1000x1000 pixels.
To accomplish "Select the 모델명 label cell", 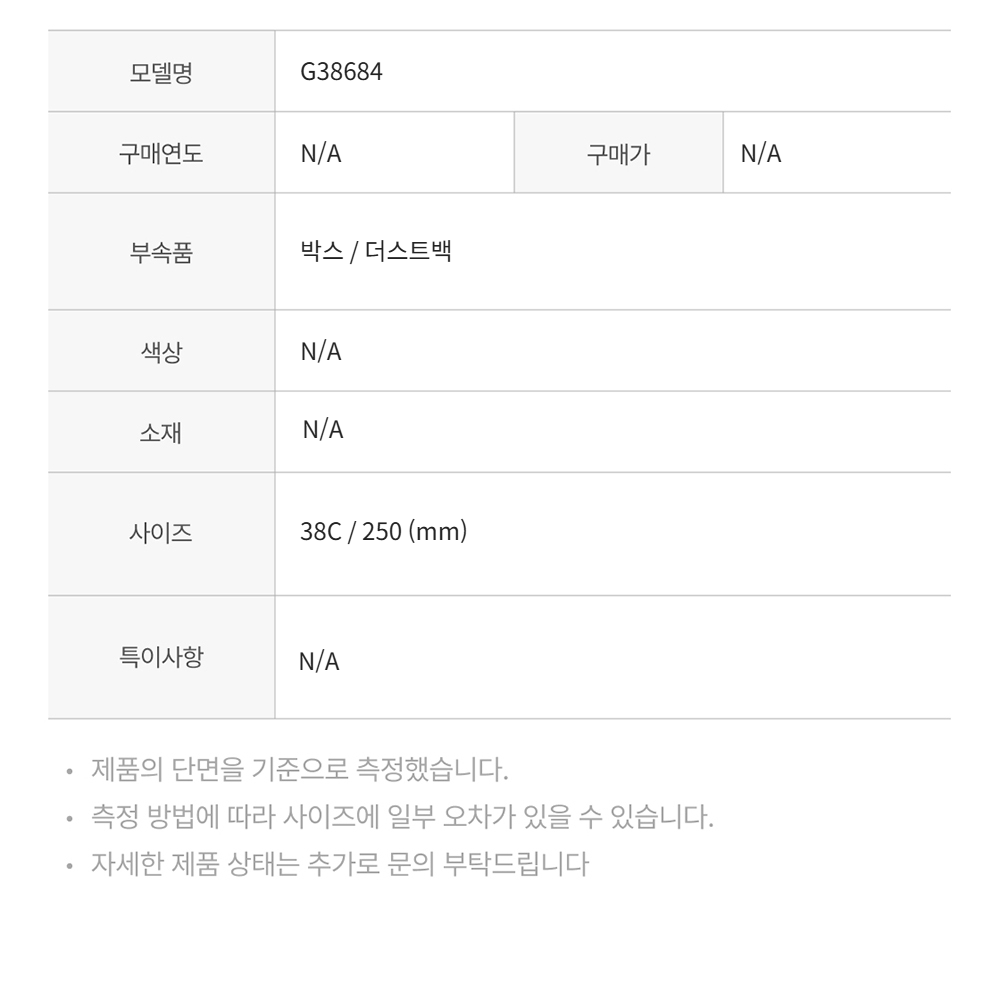I will tap(161, 71).
